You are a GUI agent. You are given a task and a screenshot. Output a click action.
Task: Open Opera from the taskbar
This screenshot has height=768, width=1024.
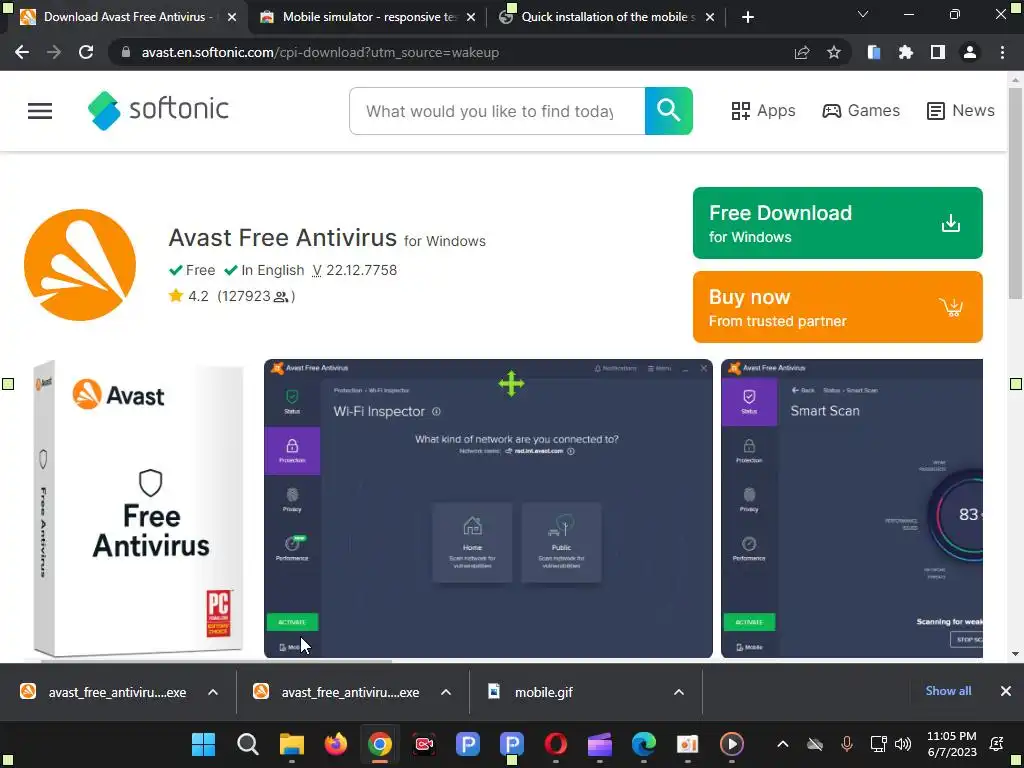[x=555, y=744]
